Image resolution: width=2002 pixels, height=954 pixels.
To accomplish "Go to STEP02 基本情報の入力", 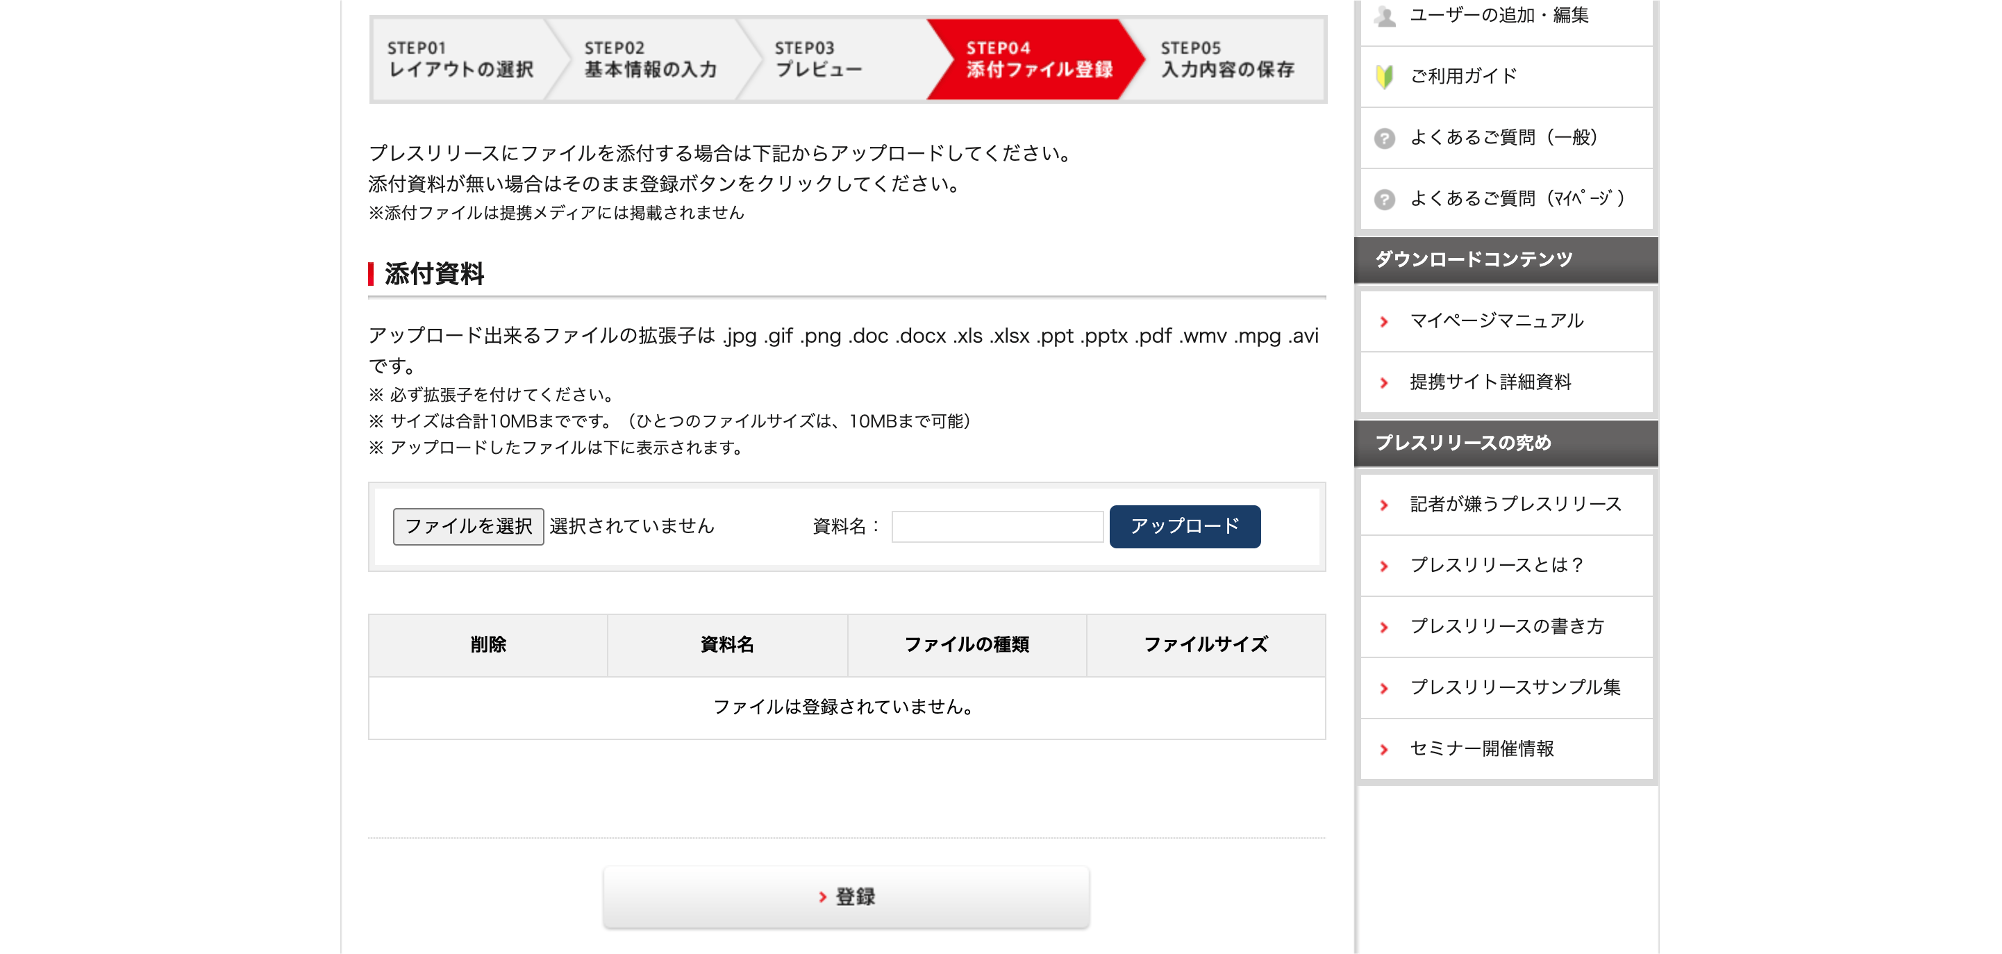I will pyautogui.click(x=650, y=60).
